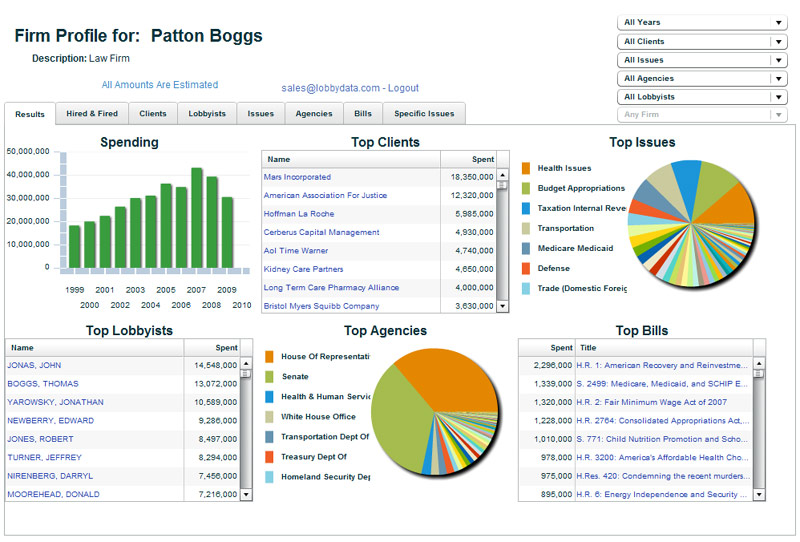The height and width of the screenshot is (542, 800).
Task: Open S. 2499 Medicare bill link
Action: (x=662, y=384)
